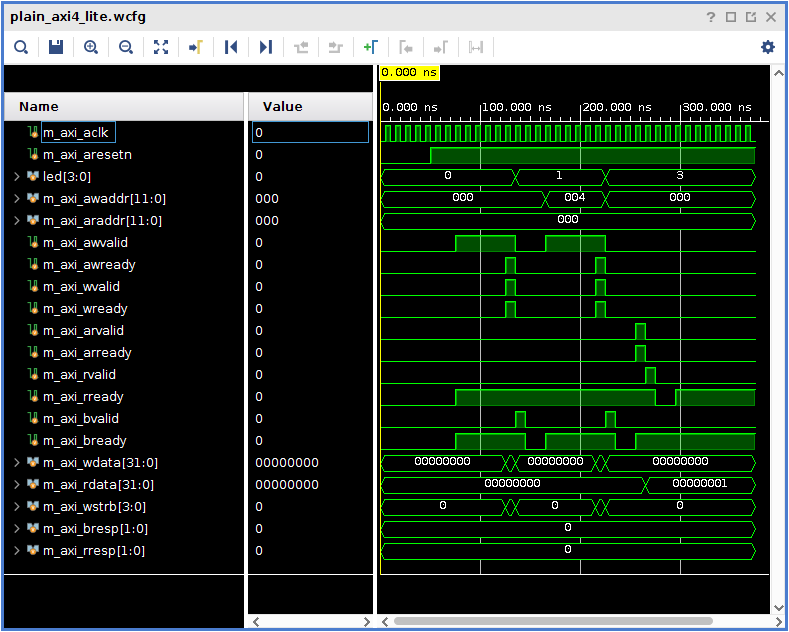789x632 pixels.
Task: Expand the m_axi_araddr[11:0] bus
Action: tap(17, 221)
